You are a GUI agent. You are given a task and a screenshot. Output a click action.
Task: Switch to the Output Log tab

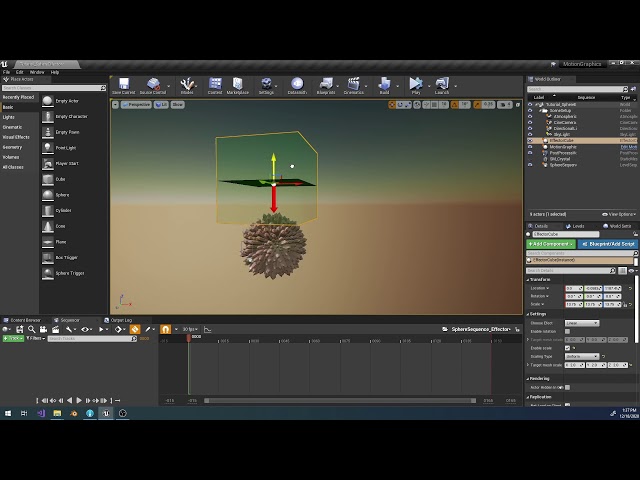(x=119, y=320)
